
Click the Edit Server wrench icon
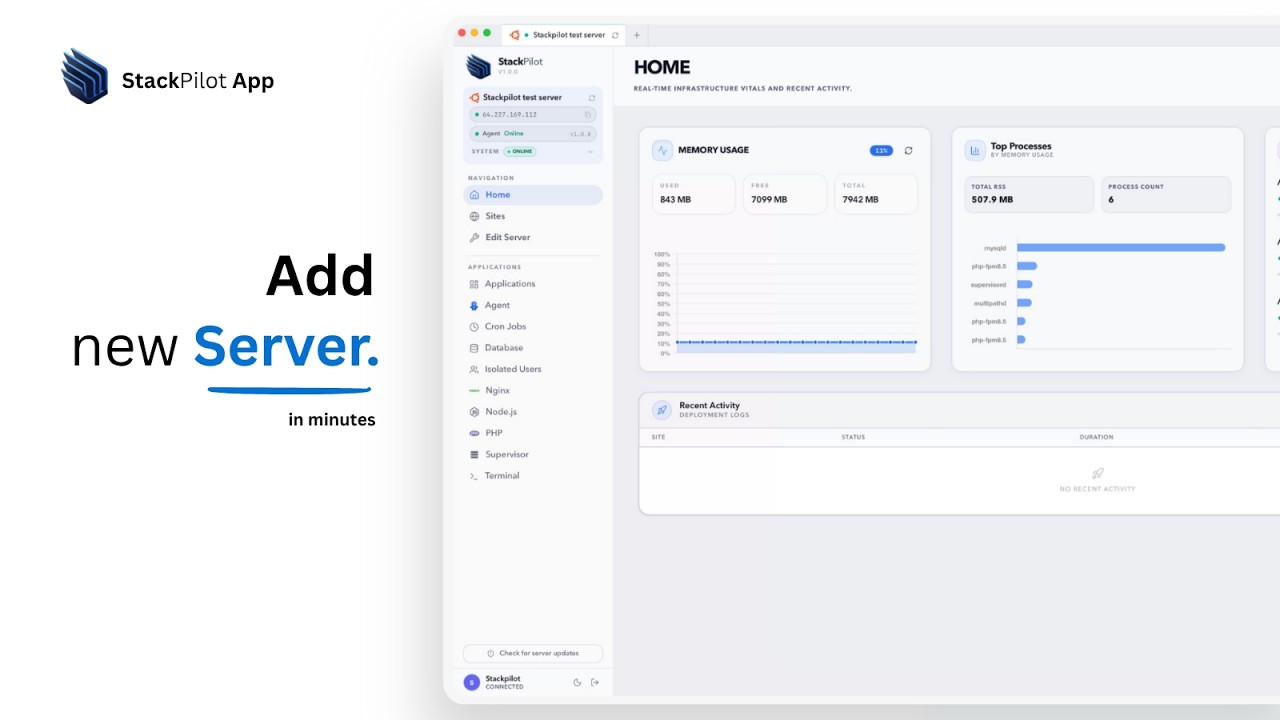click(475, 238)
